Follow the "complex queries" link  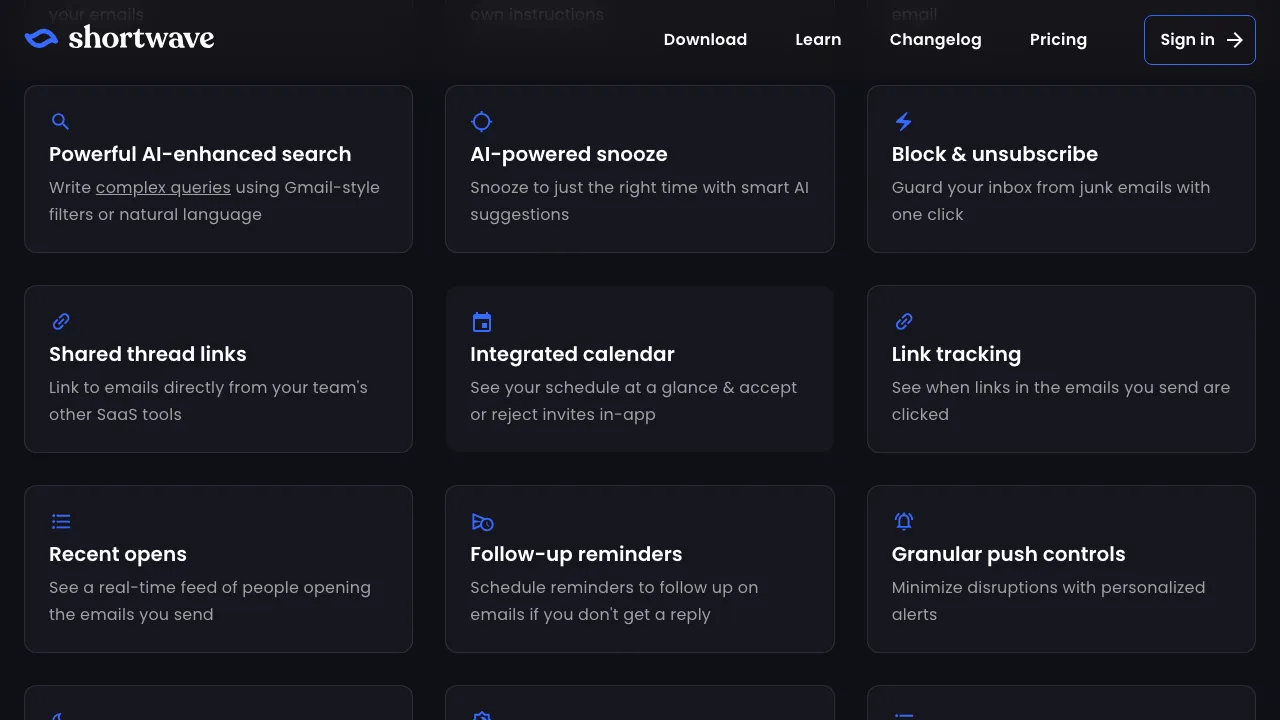pos(163,188)
